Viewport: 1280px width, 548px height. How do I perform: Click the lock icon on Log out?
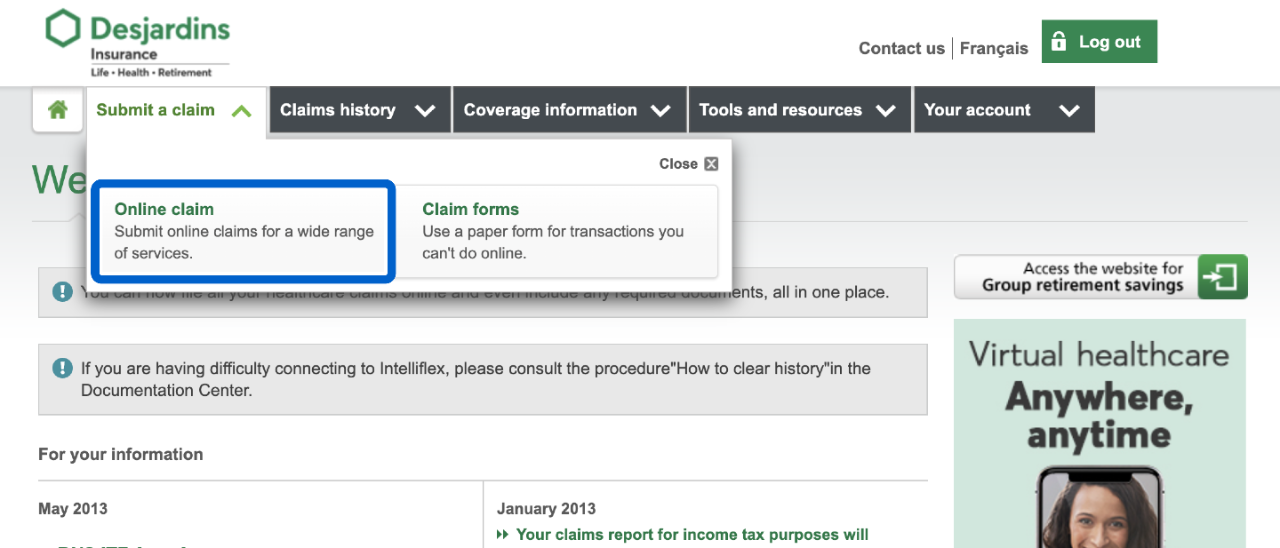coord(1059,42)
